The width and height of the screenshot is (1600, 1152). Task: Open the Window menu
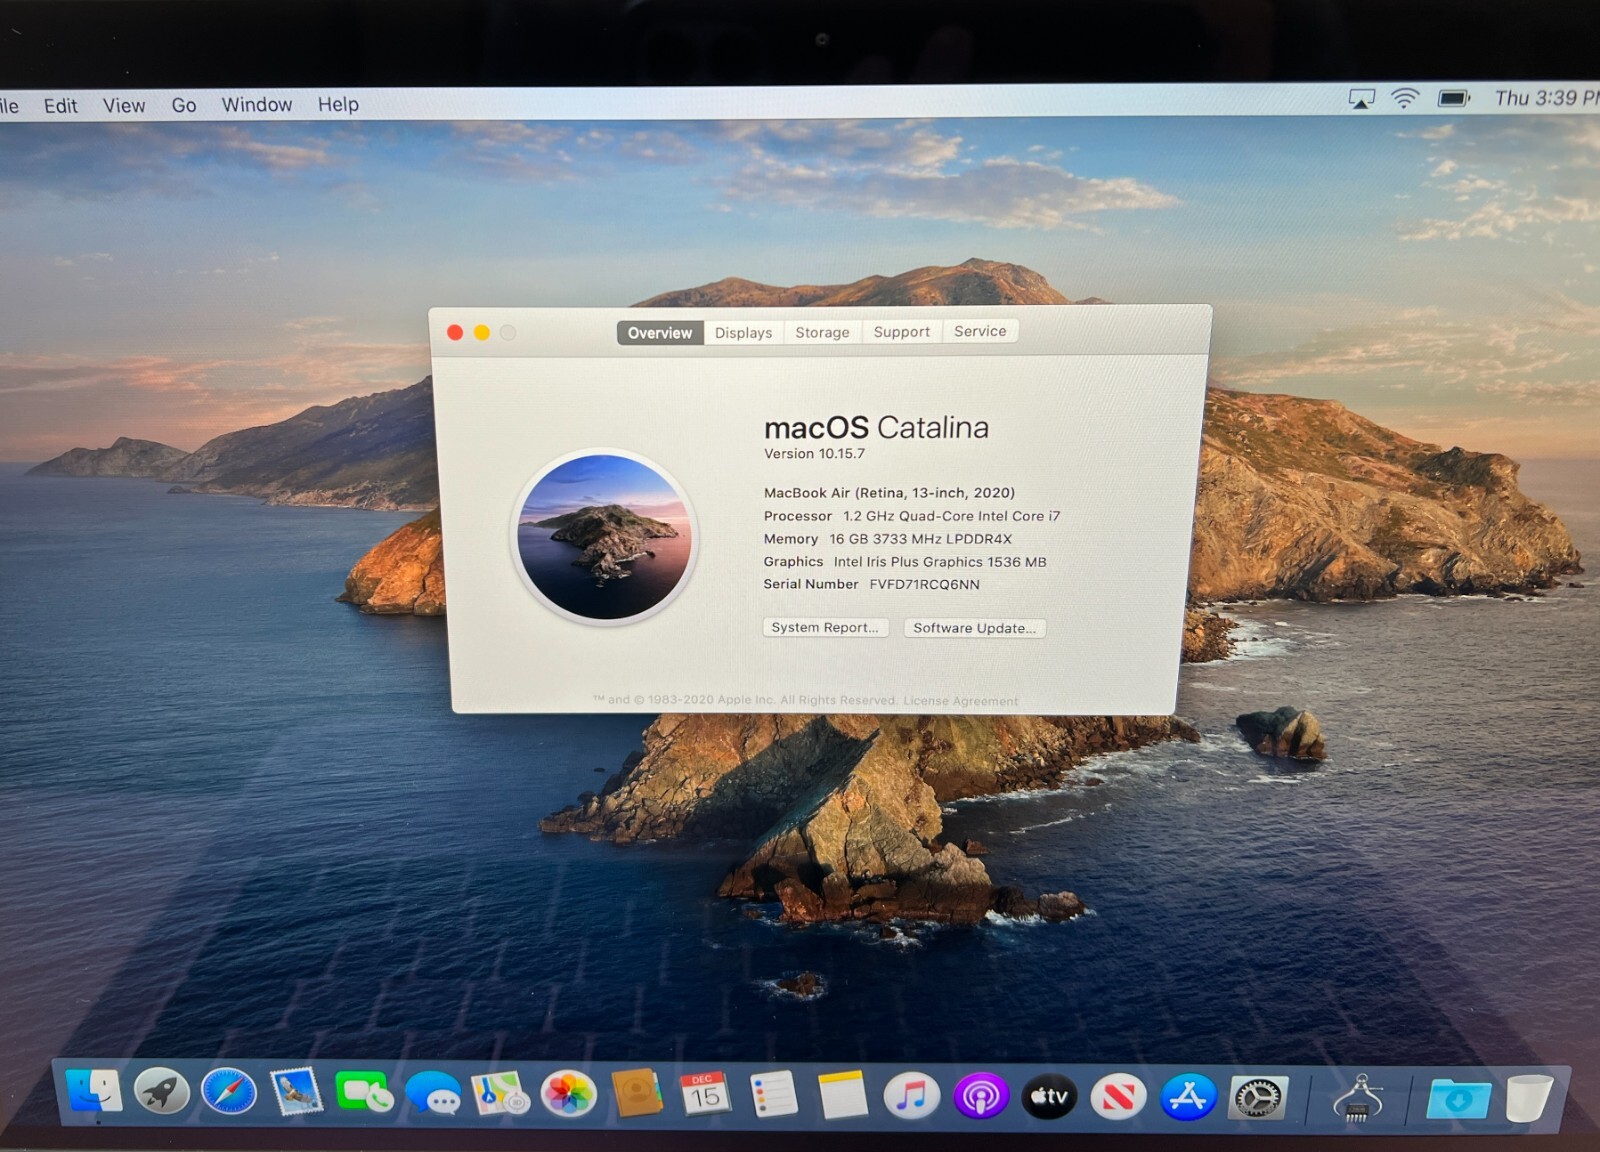tap(257, 104)
